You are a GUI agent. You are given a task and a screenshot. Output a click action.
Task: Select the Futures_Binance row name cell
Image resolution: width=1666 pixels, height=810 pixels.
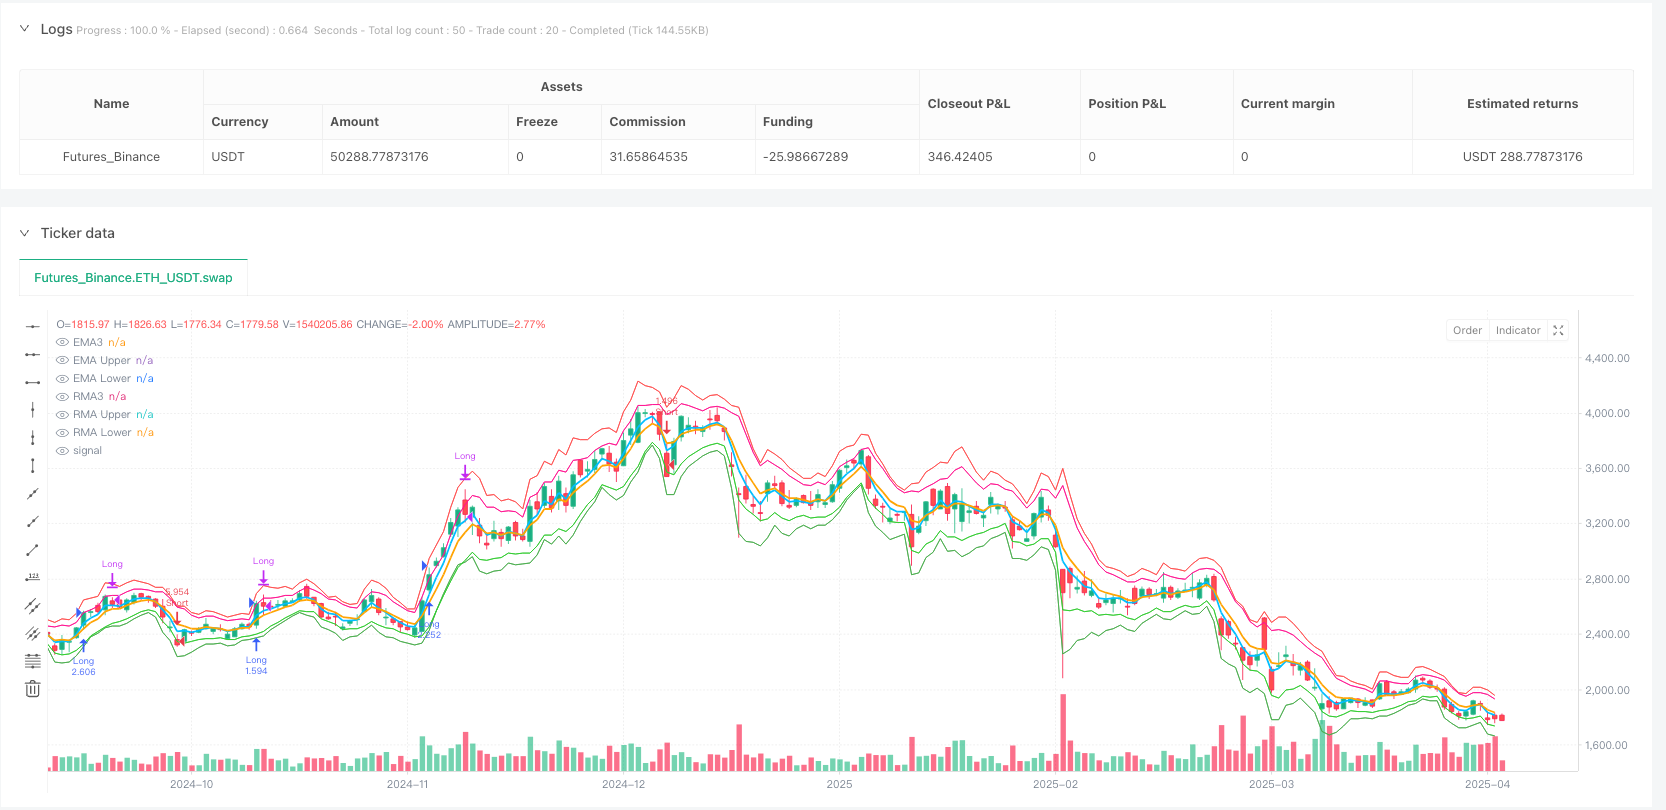click(x=111, y=157)
